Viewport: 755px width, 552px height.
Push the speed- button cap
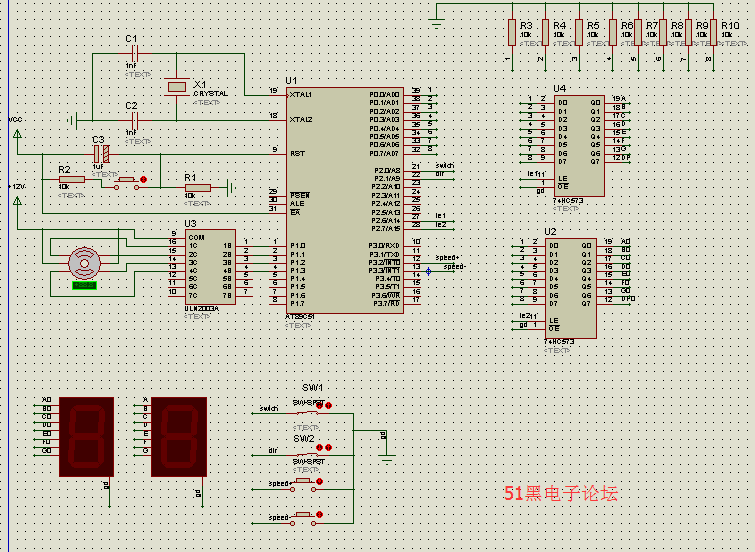[303, 514]
